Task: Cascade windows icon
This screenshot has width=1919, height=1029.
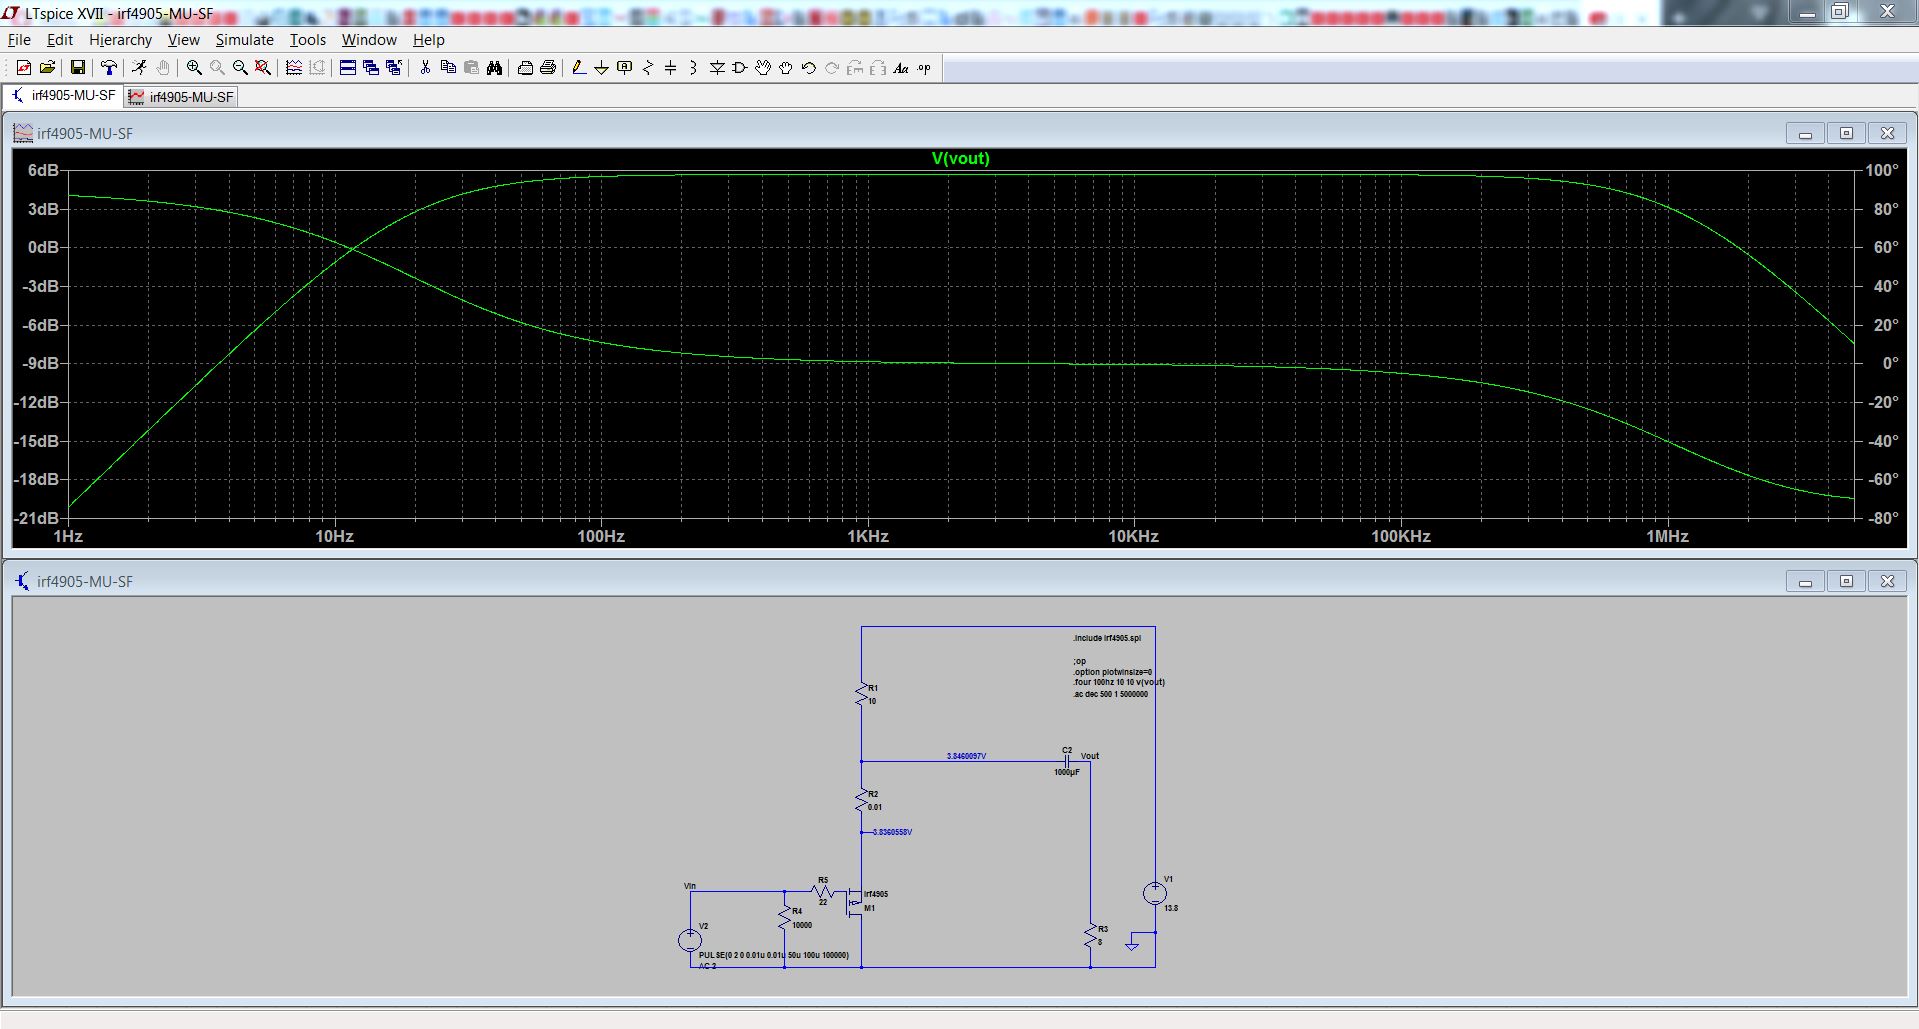Action: click(371, 68)
